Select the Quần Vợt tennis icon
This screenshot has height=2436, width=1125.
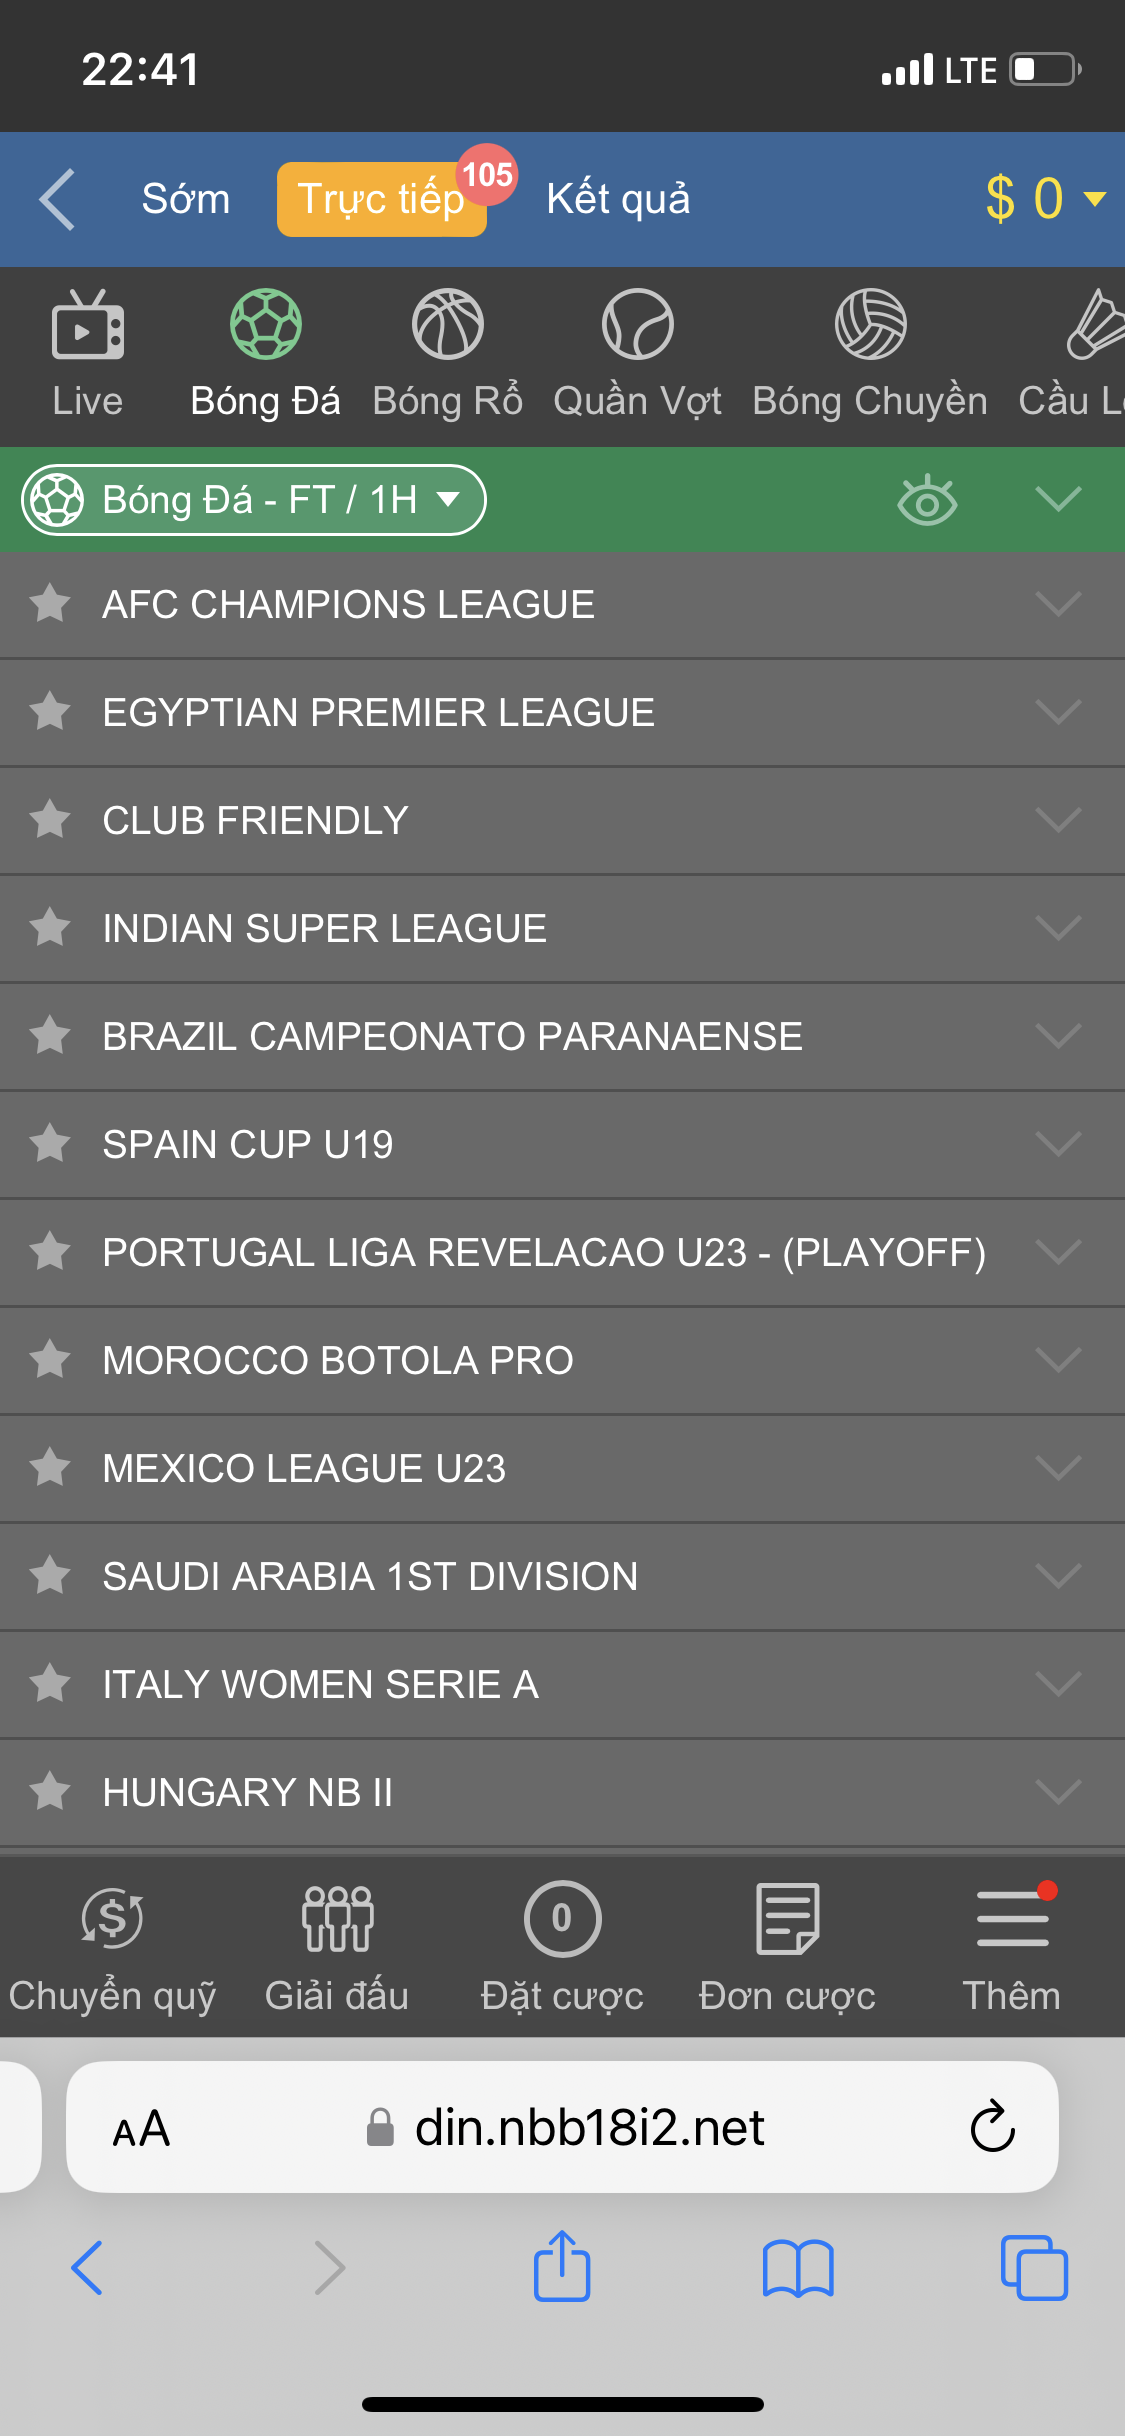click(x=637, y=352)
